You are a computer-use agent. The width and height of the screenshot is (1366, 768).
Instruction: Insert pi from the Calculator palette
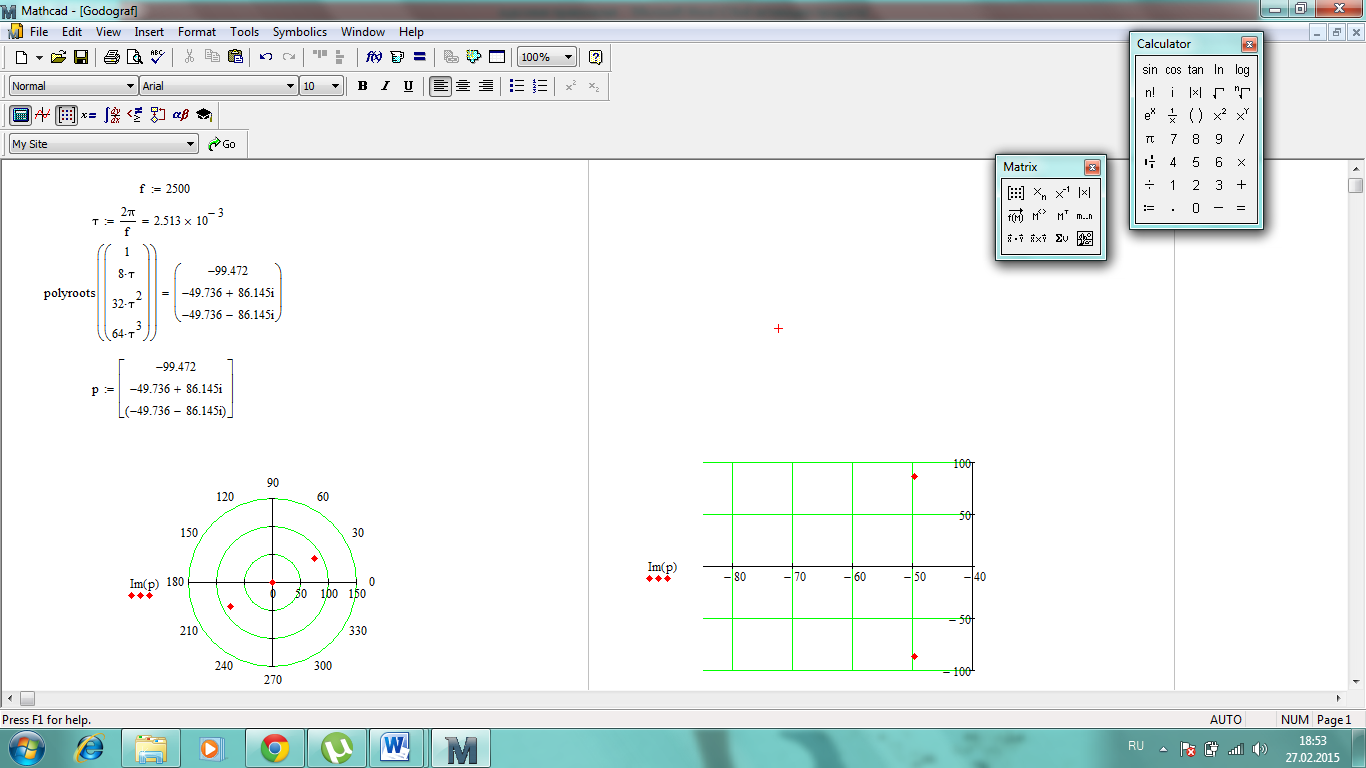(x=1150, y=139)
